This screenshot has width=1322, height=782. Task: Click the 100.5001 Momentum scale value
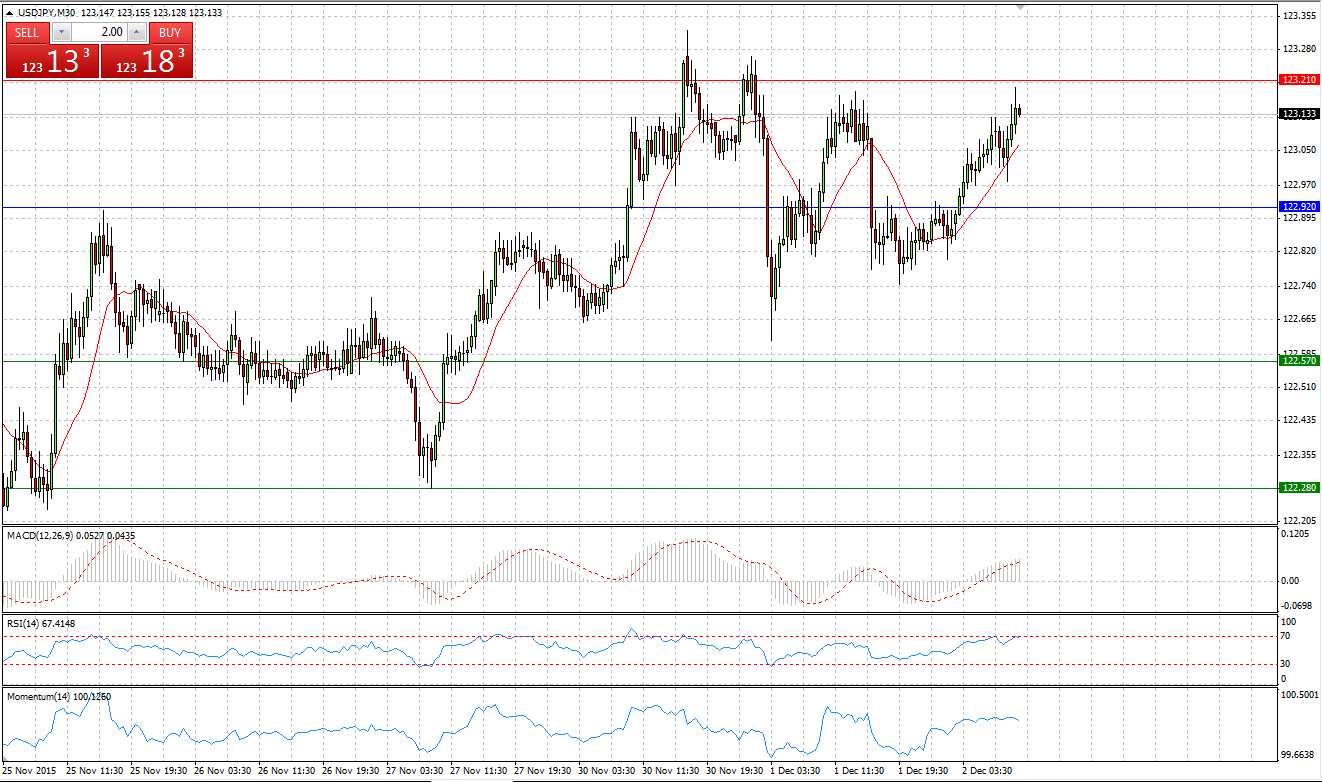(x=1300, y=694)
